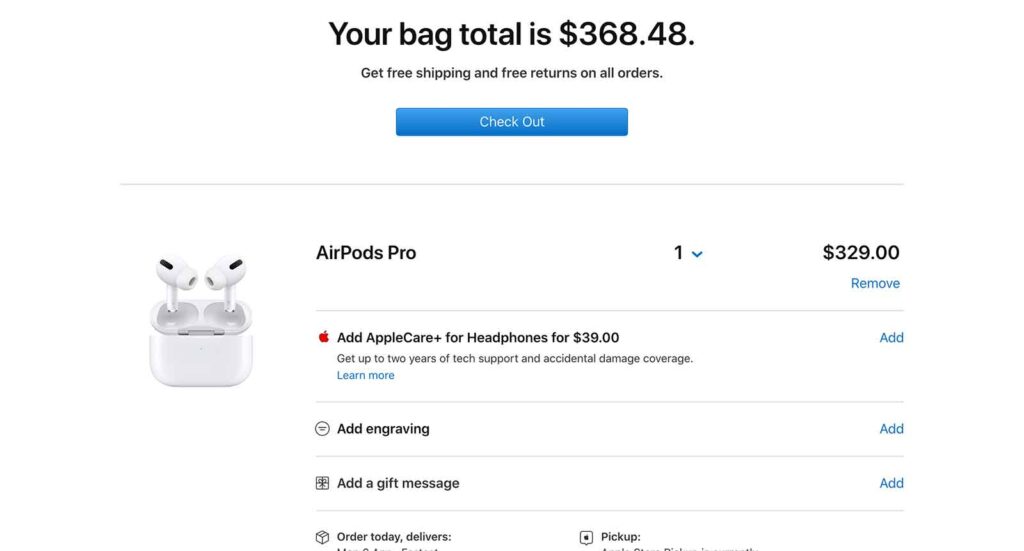Click Add link beside gift message
Image resolution: width=1024 pixels, height=551 pixels.
[891, 483]
